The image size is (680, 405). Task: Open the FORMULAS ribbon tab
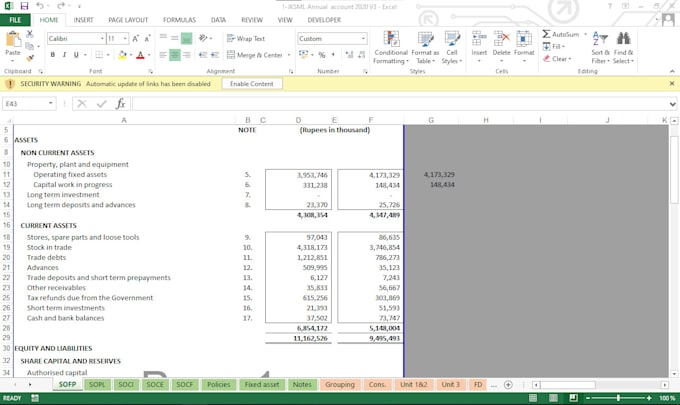click(179, 20)
